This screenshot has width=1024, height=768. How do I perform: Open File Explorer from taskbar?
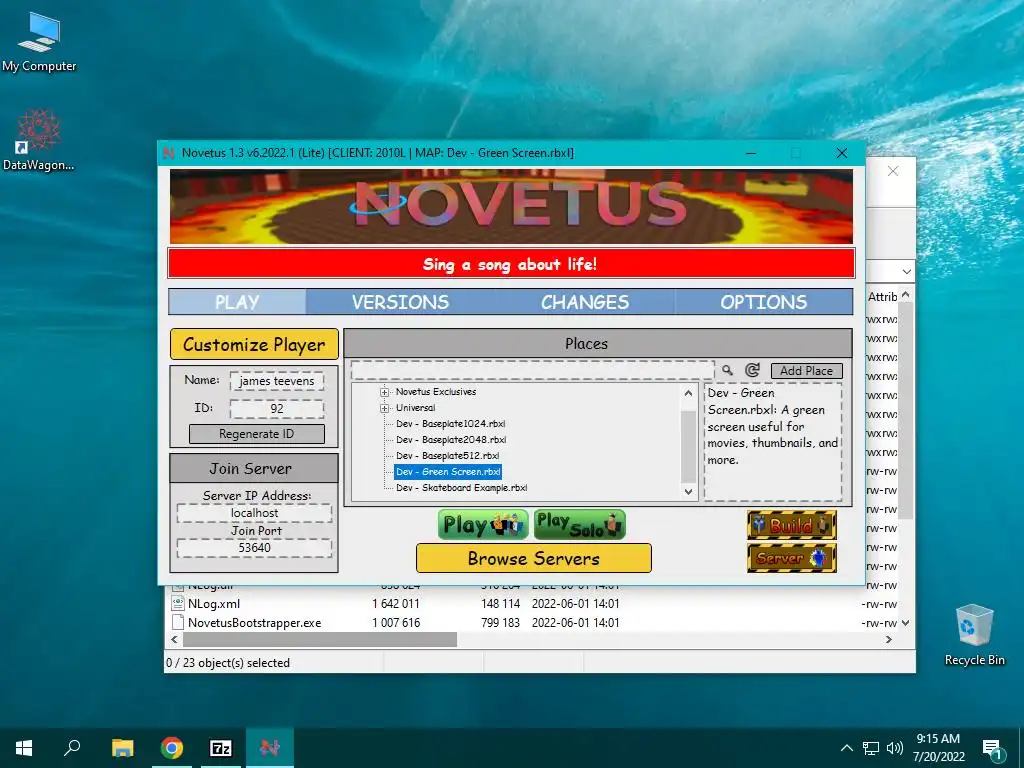point(122,748)
